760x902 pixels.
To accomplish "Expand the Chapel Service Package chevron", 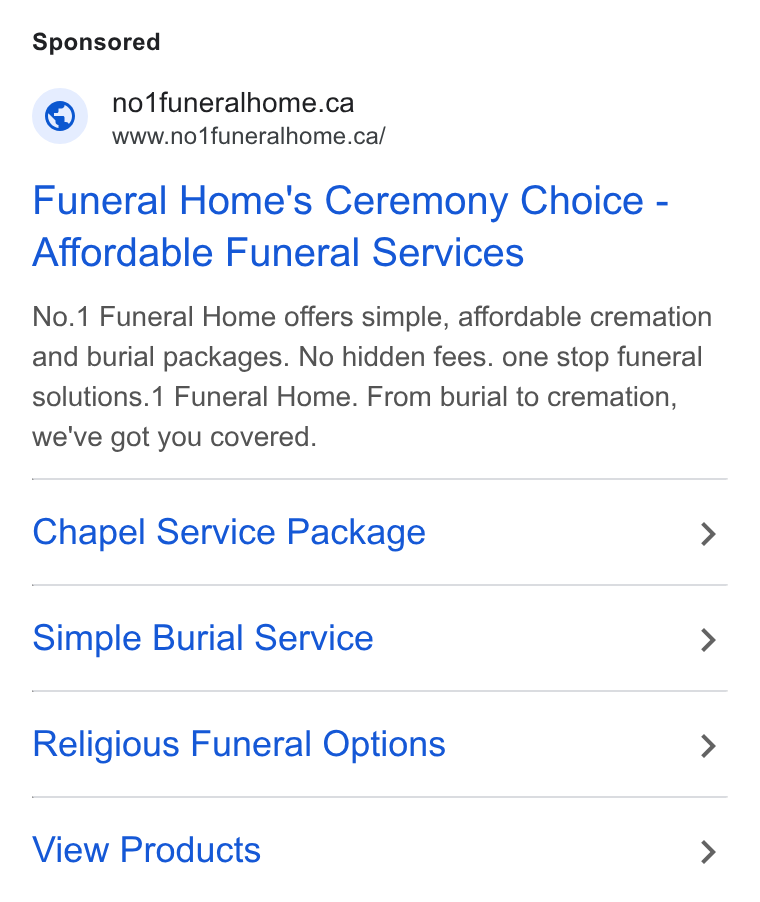I will click(708, 534).
